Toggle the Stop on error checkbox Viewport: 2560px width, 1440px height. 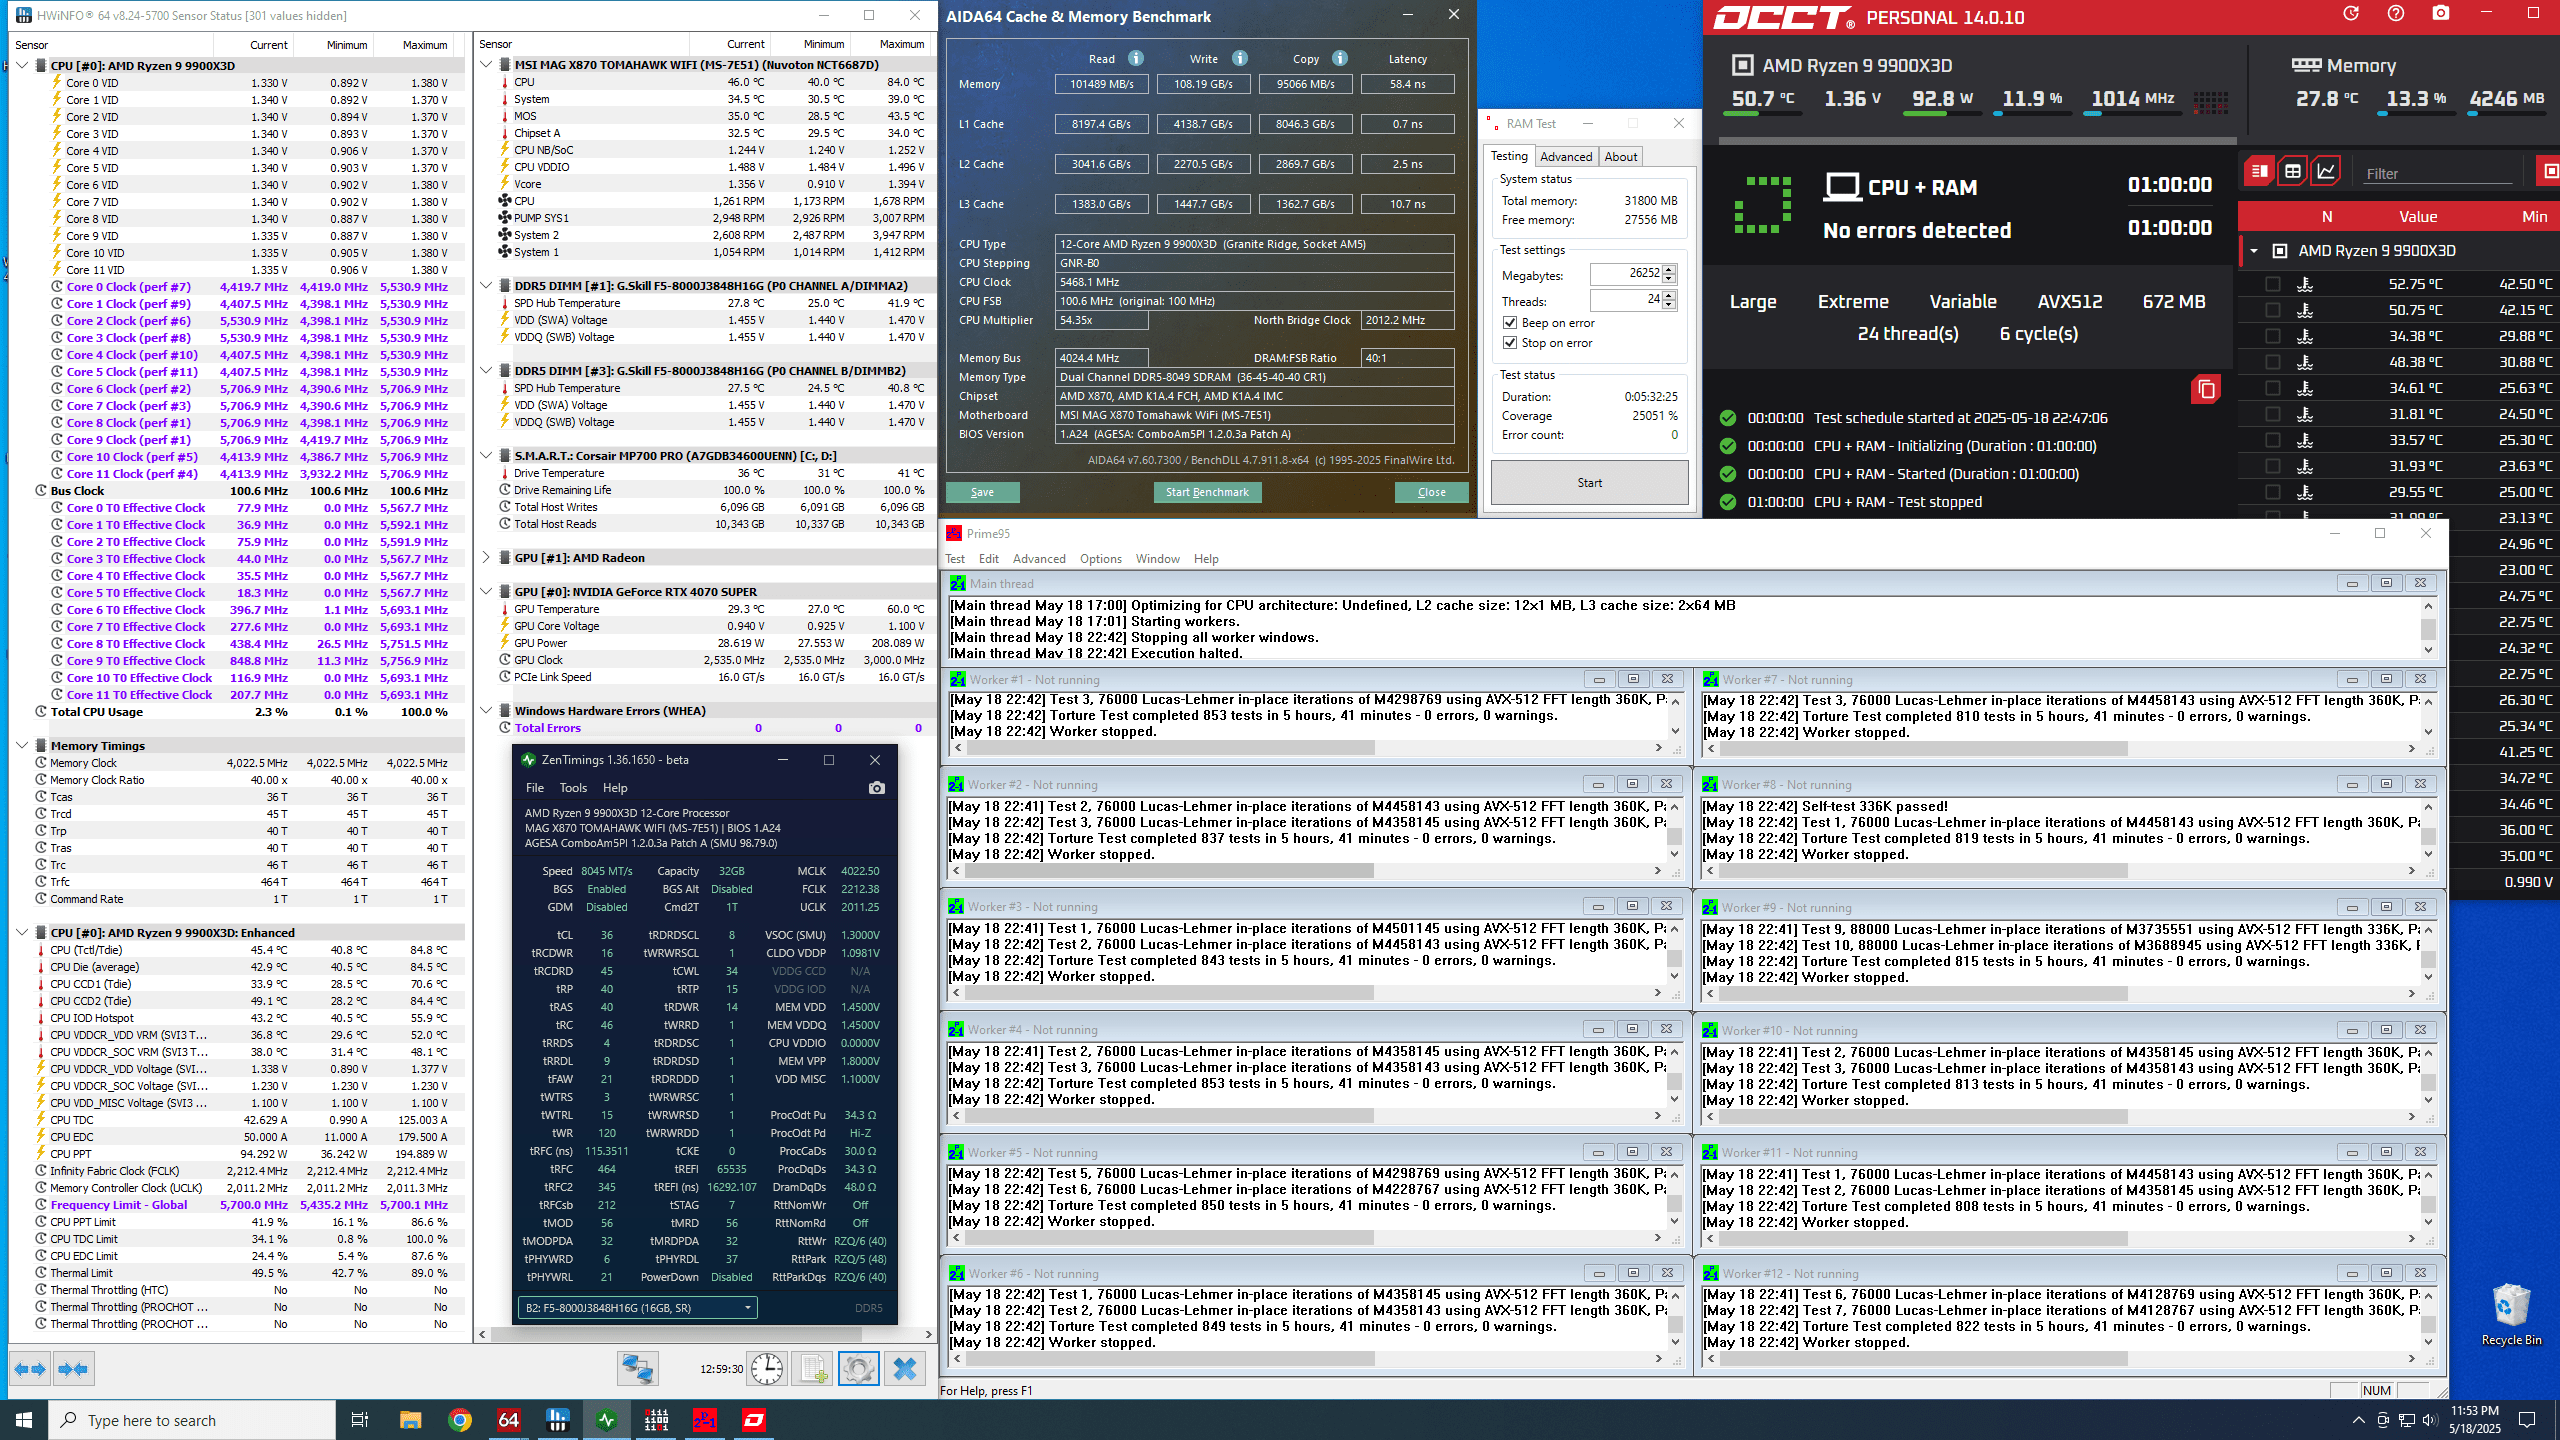pyautogui.click(x=1510, y=343)
